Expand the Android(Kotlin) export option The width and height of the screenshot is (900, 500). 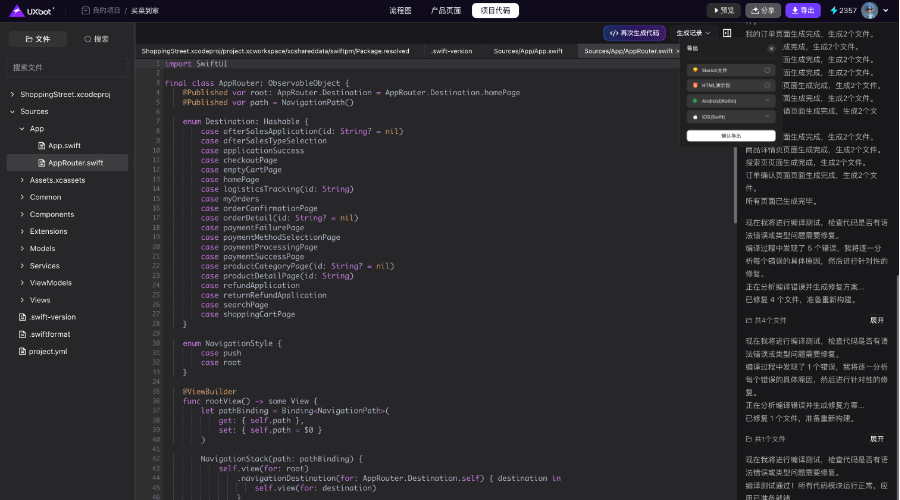click(x=767, y=101)
